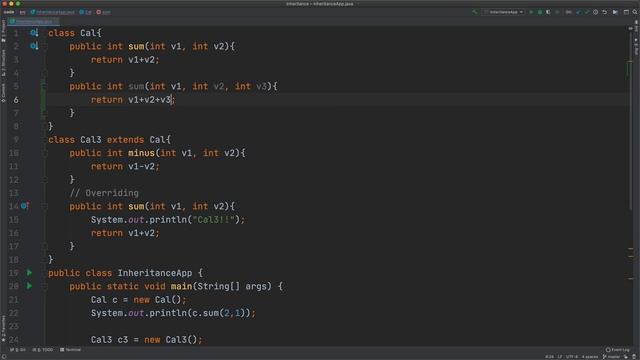This screenshot has height=360, width=640.
Task: Click the "Cal3!!" string literal
Action: click(x=213, y=220)
